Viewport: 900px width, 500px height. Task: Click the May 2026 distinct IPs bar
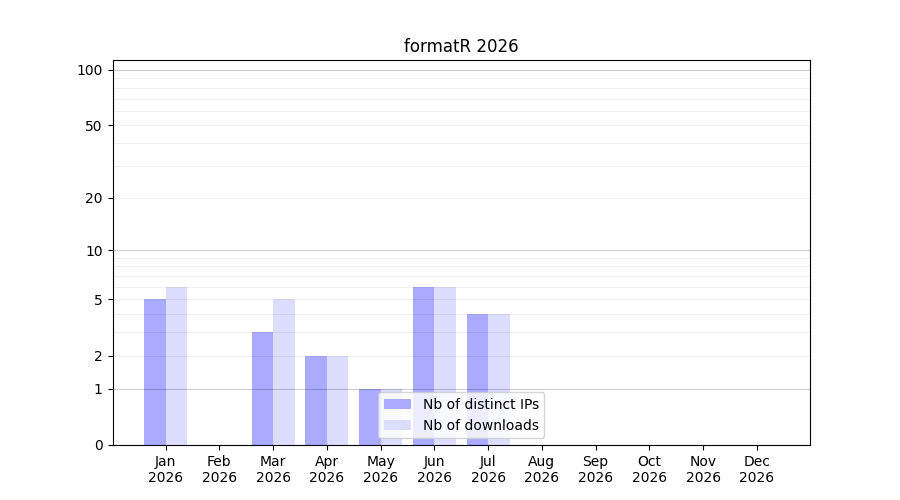[370, 417]
